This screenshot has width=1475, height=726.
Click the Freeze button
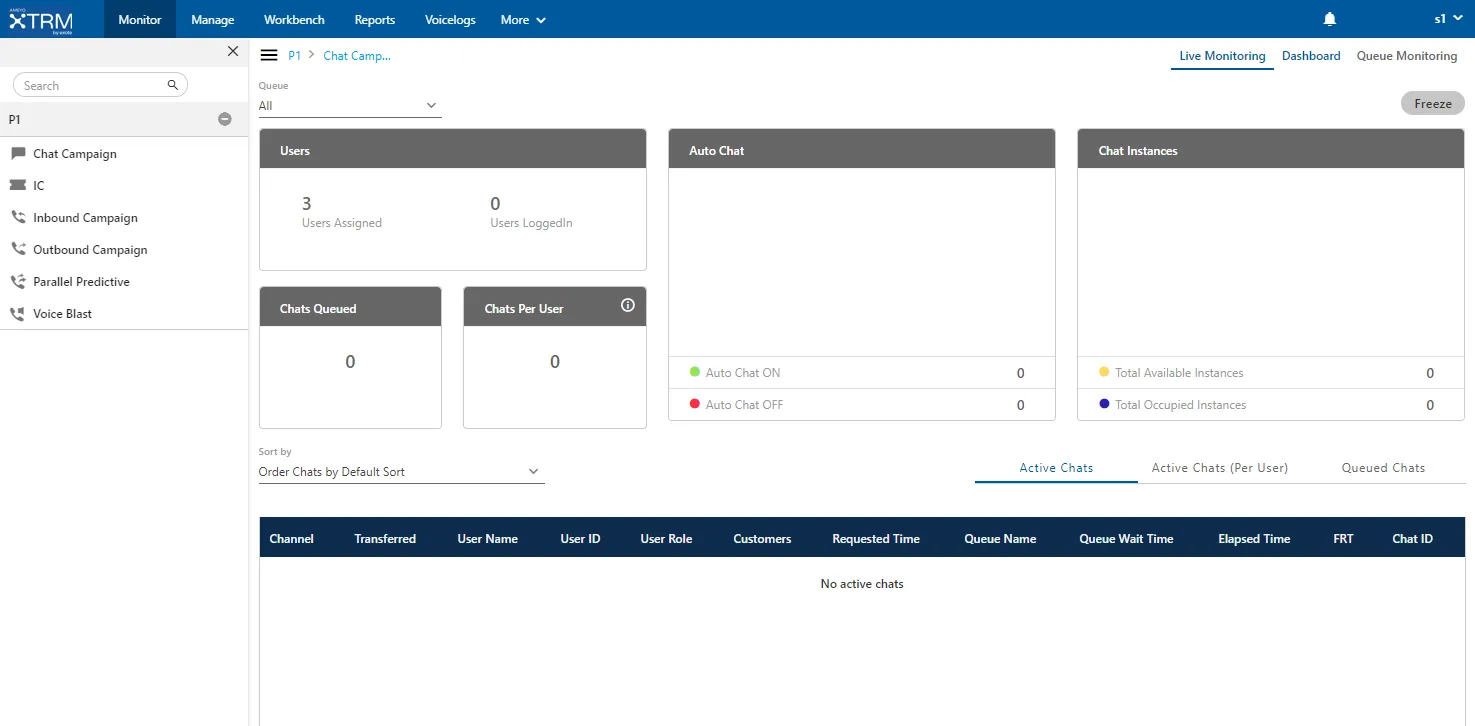(1433, 103)
